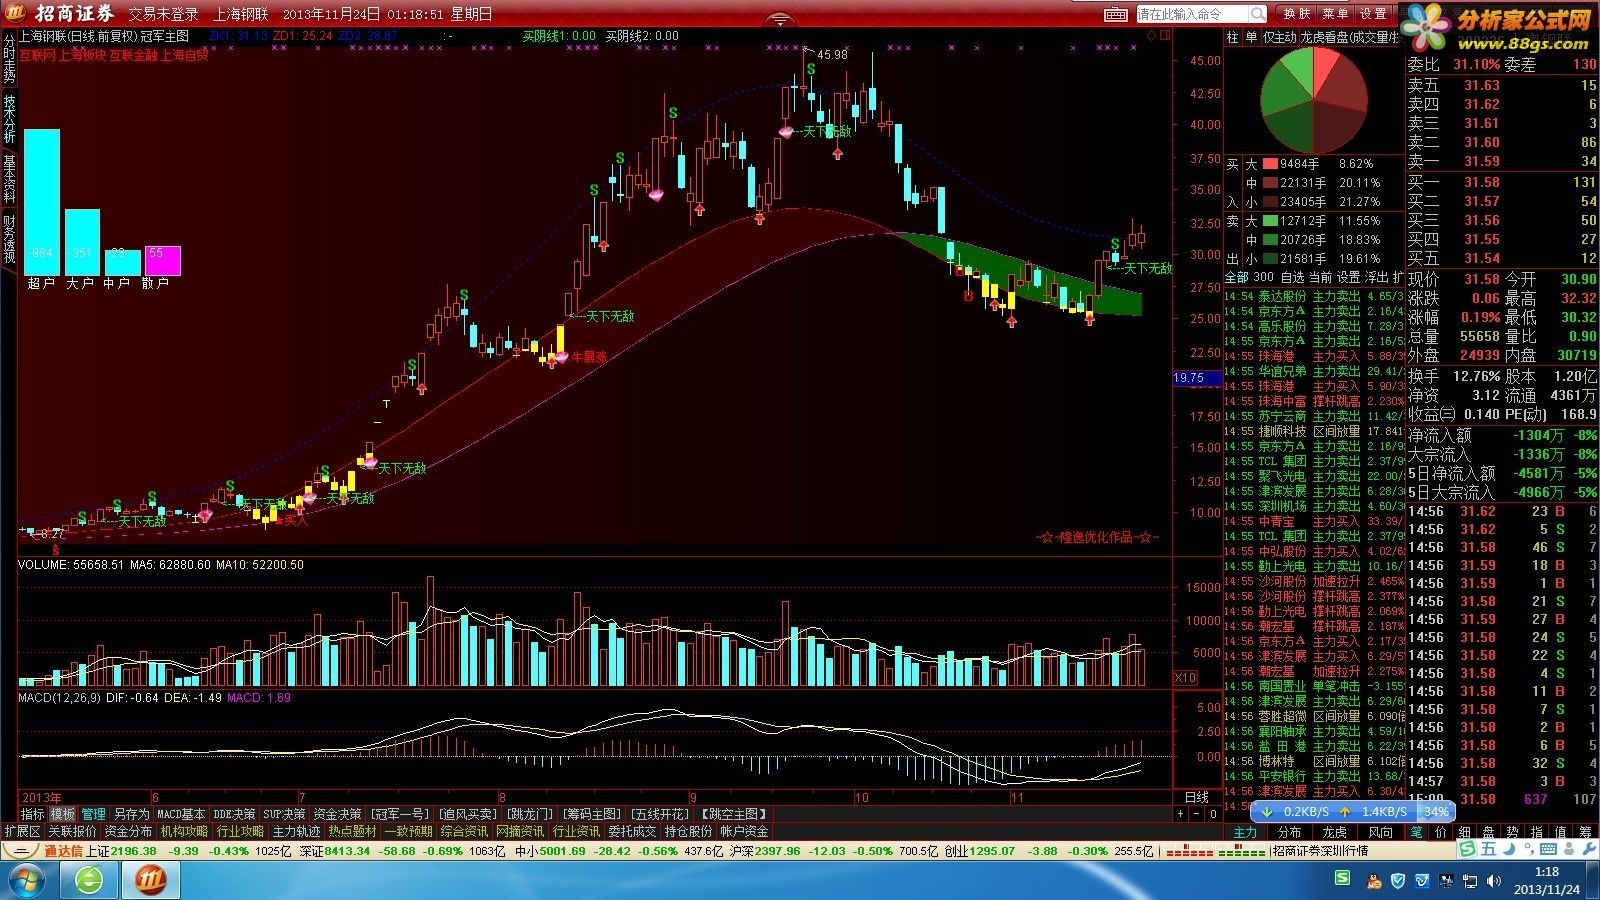This screenshot has width=1600, height=900.
Task: Select the 分布 bottom-right tab
Action: (x=1290, y=832)
